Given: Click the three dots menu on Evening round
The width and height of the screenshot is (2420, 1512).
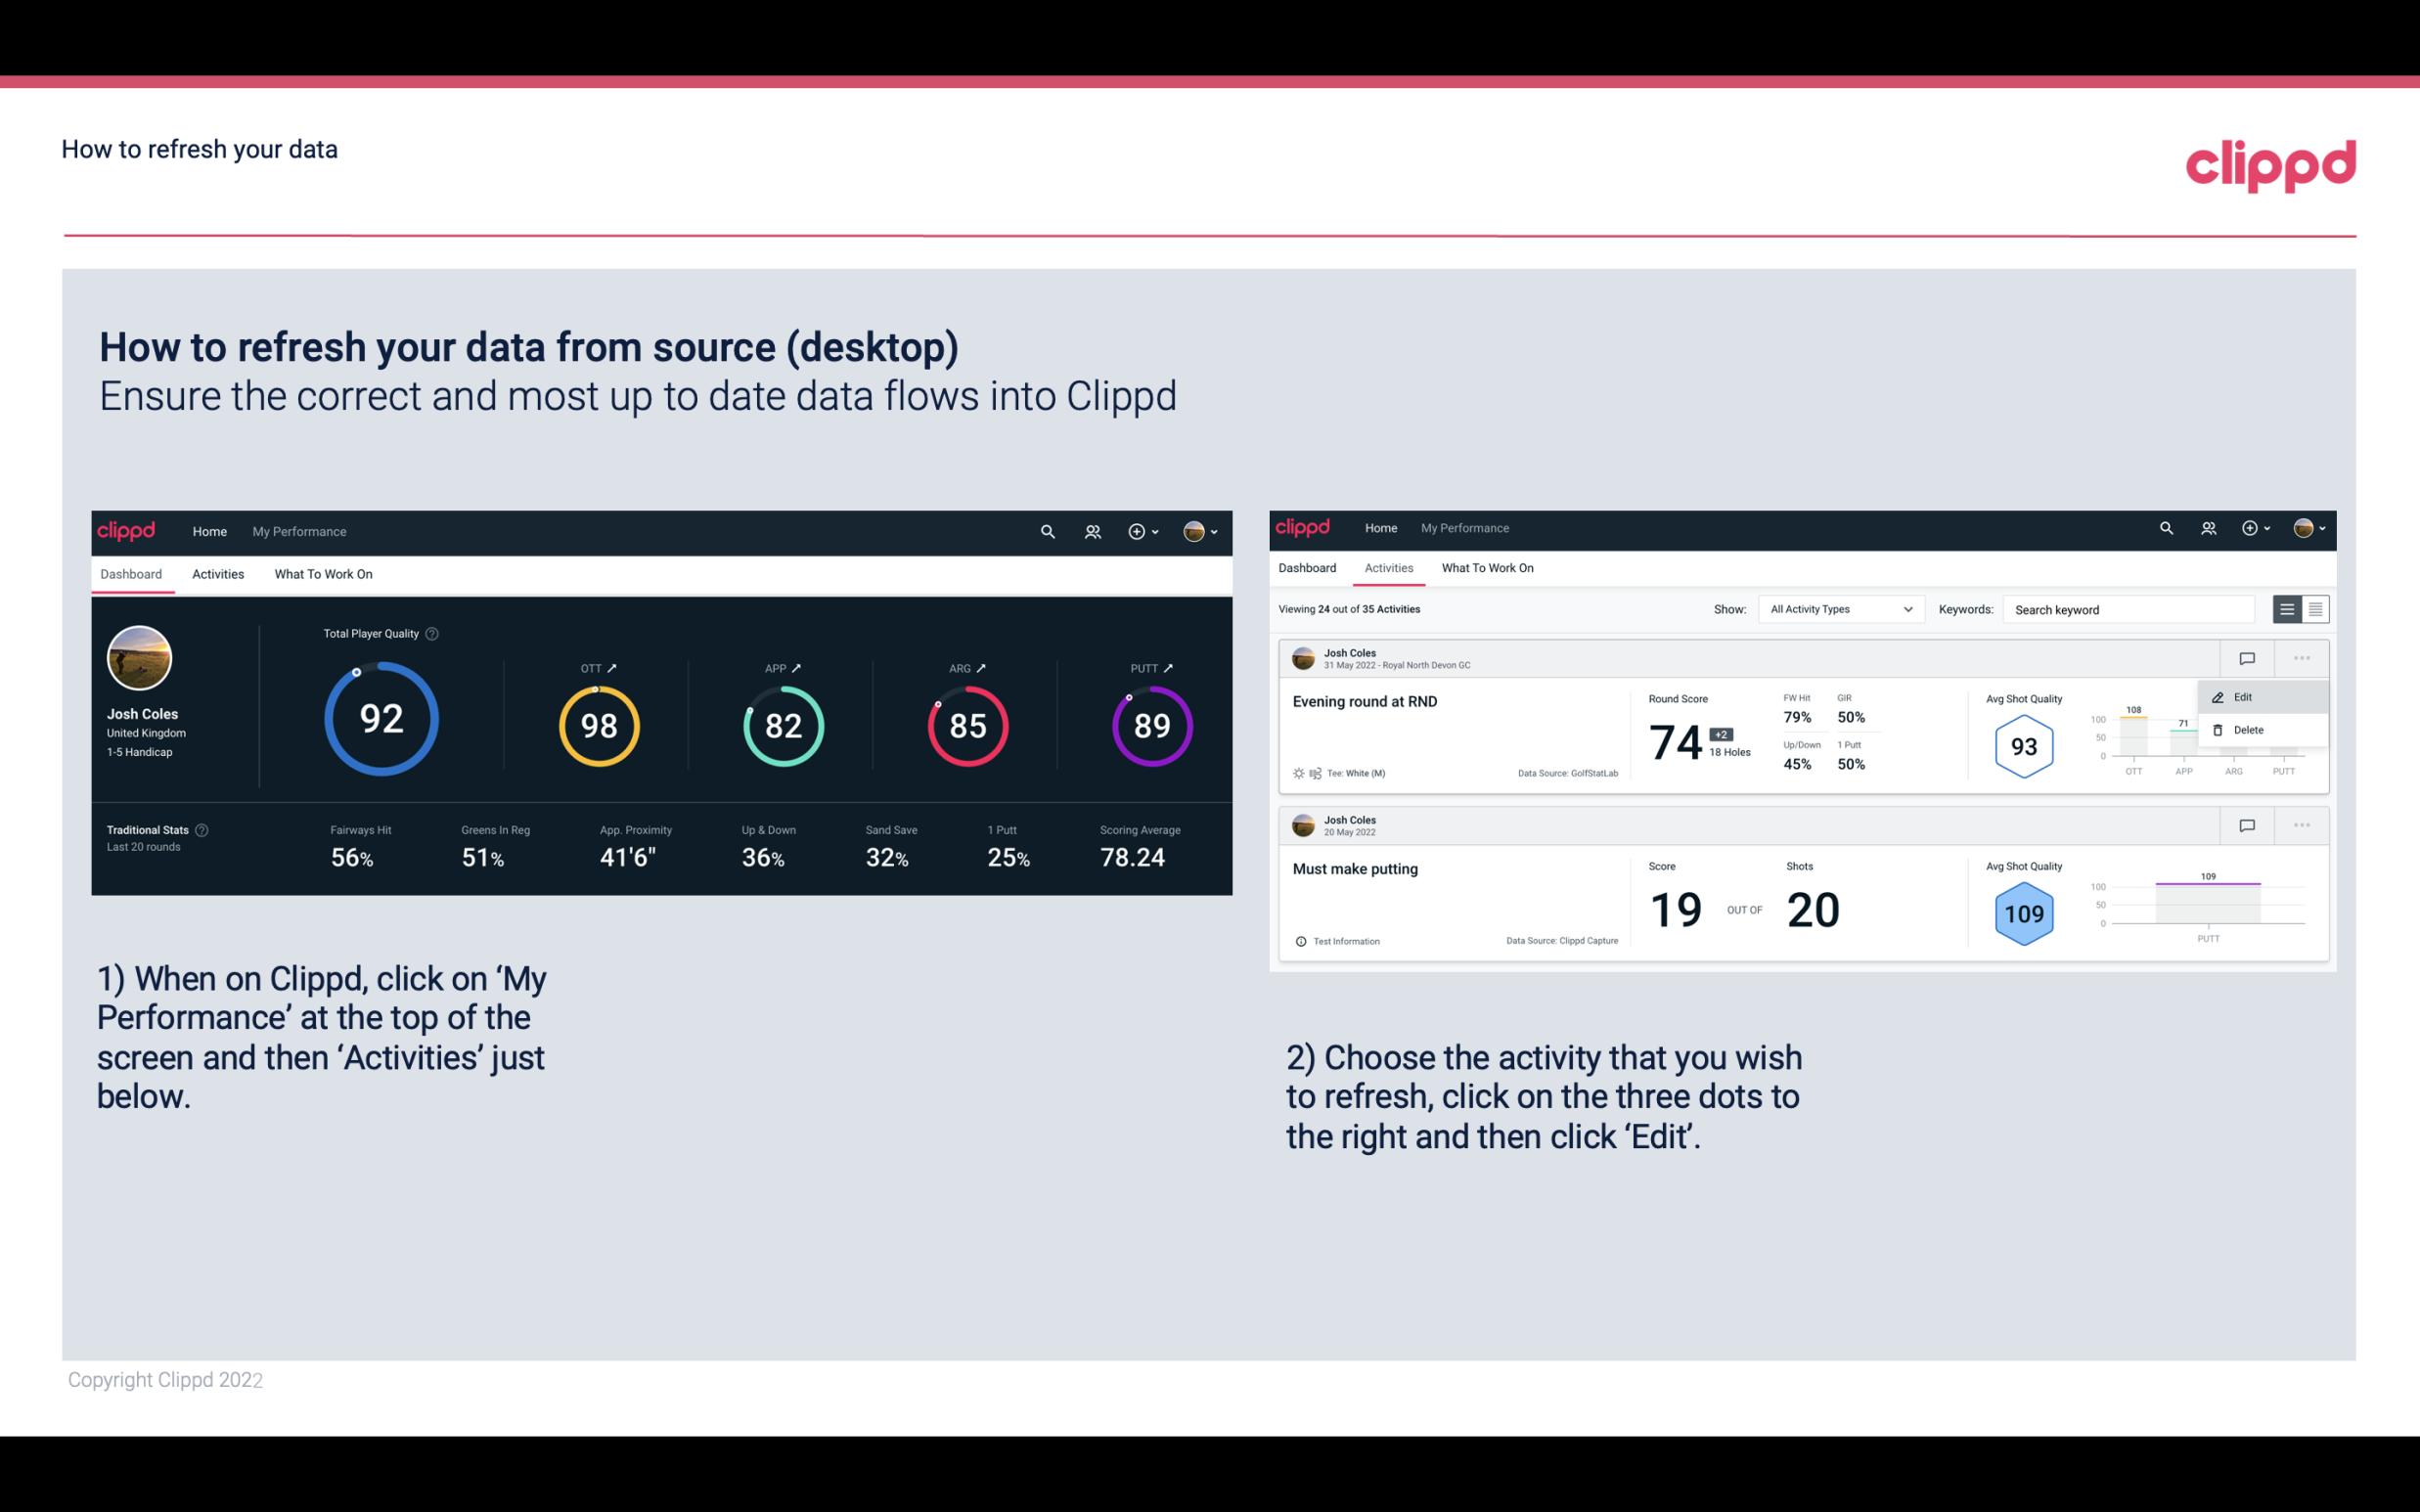Looking at the screenshot, I should tap(2300, 656).
